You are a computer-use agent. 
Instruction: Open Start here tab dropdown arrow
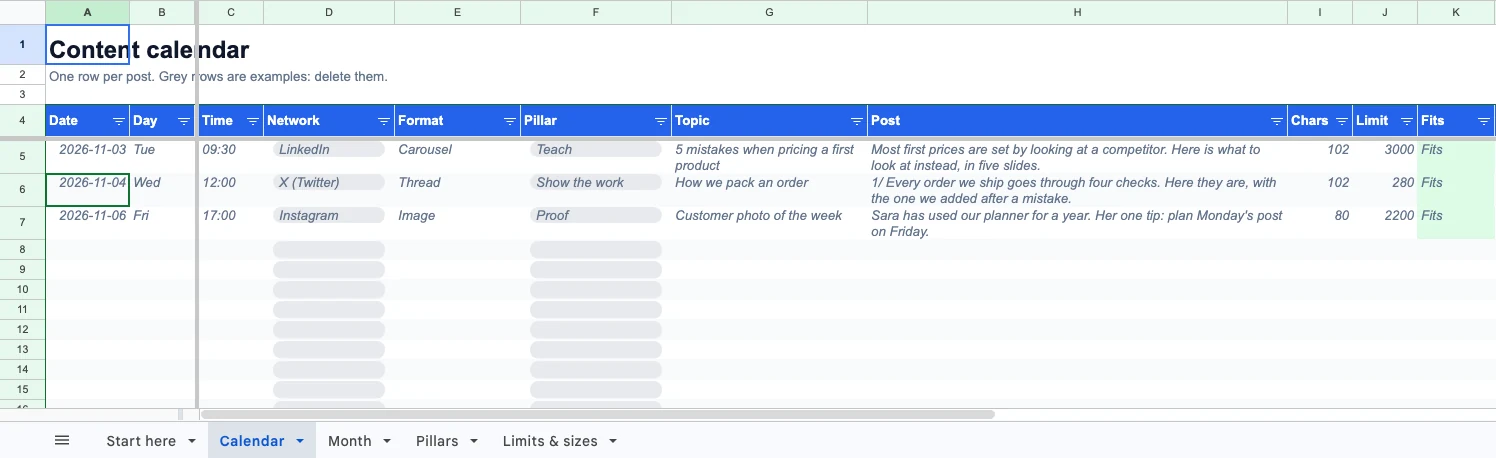click(x=190, y=441)
